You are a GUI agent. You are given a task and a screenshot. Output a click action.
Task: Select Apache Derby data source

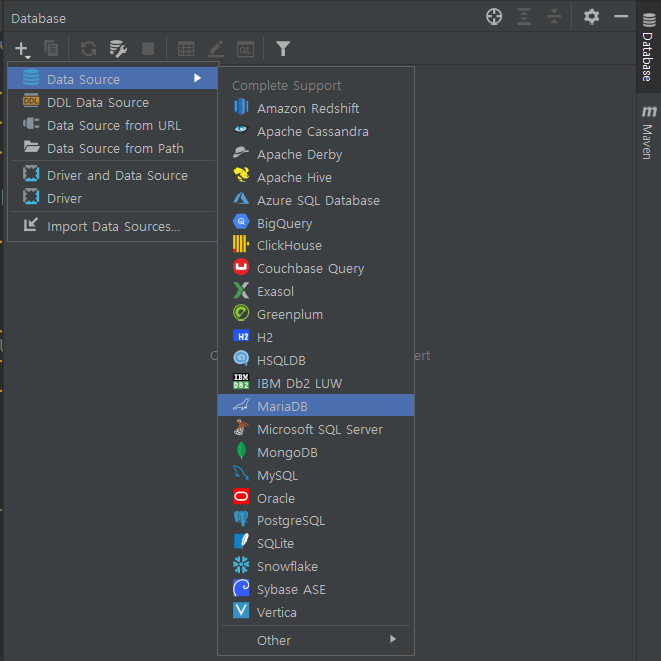click(x=316, y=154)
